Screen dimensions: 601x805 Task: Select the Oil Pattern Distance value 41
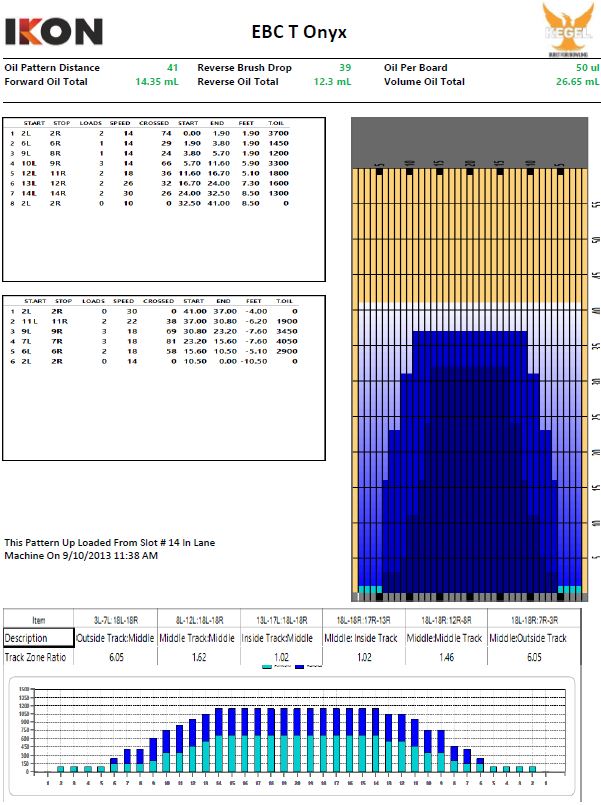coord(172,68)
